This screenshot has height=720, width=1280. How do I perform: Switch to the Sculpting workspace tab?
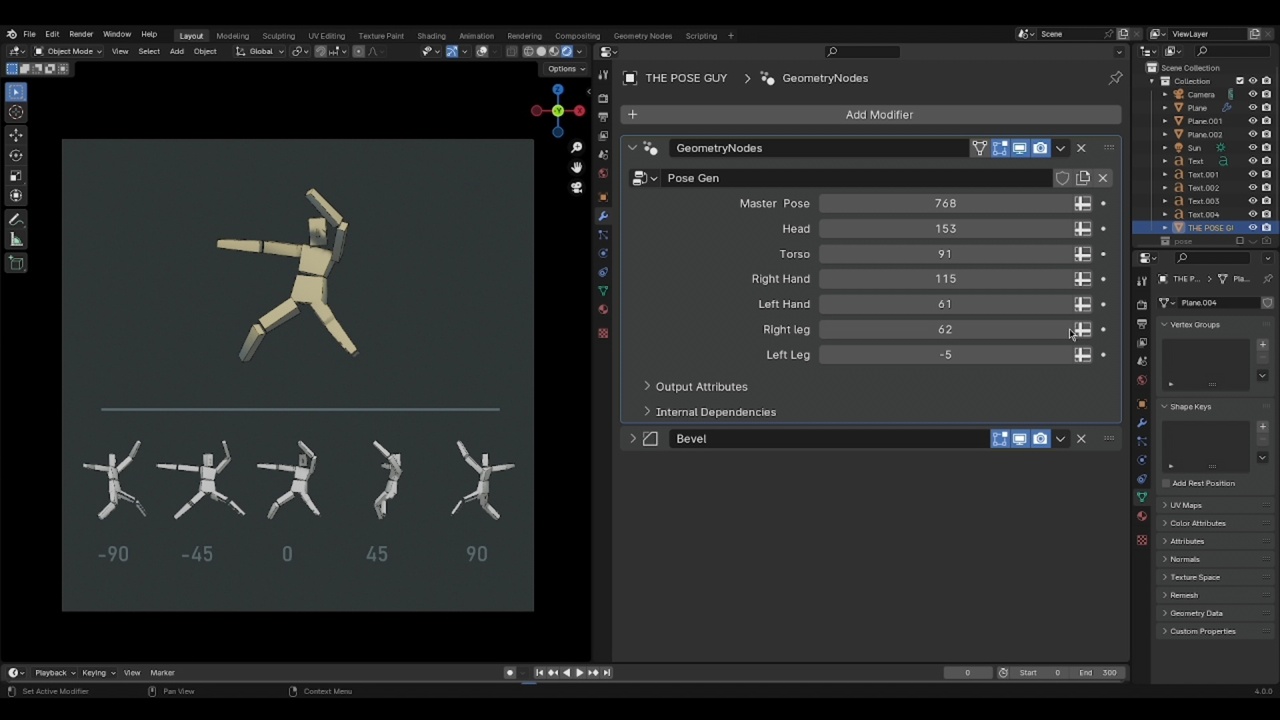(278, 36)
